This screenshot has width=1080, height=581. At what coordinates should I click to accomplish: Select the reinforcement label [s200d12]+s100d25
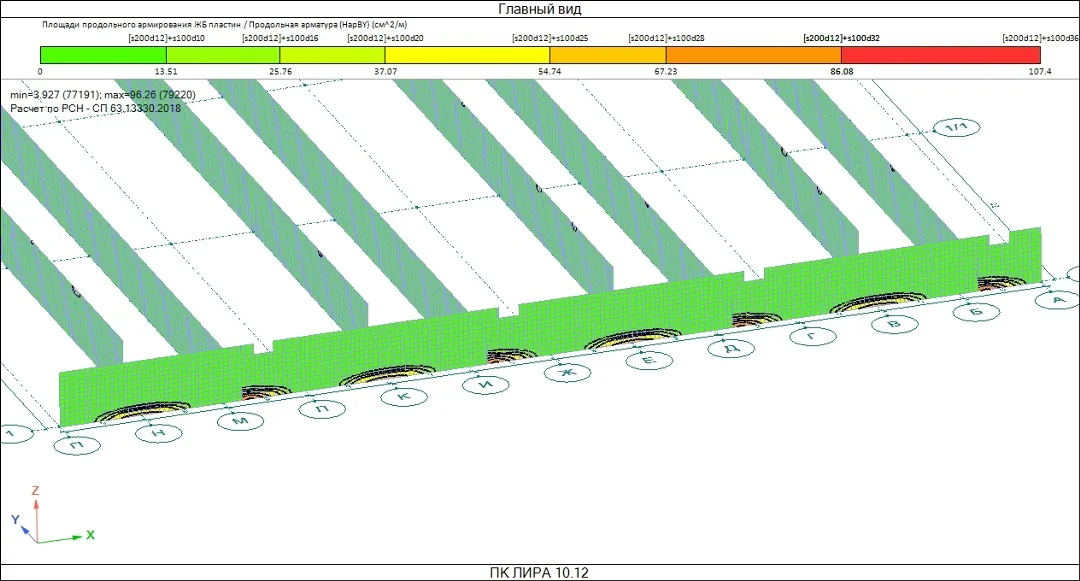550,39
